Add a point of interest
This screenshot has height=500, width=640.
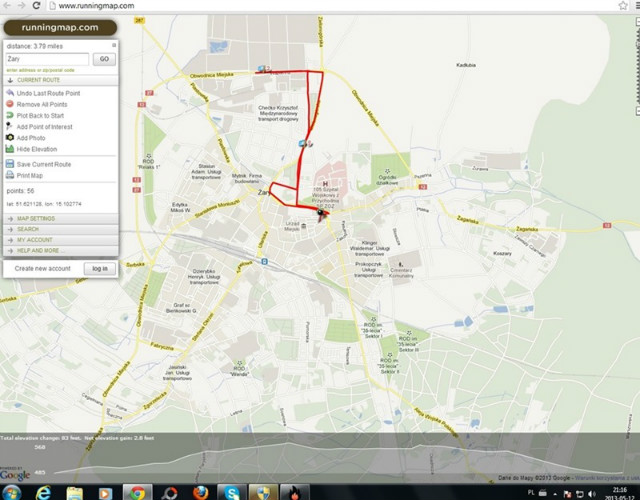44,127
